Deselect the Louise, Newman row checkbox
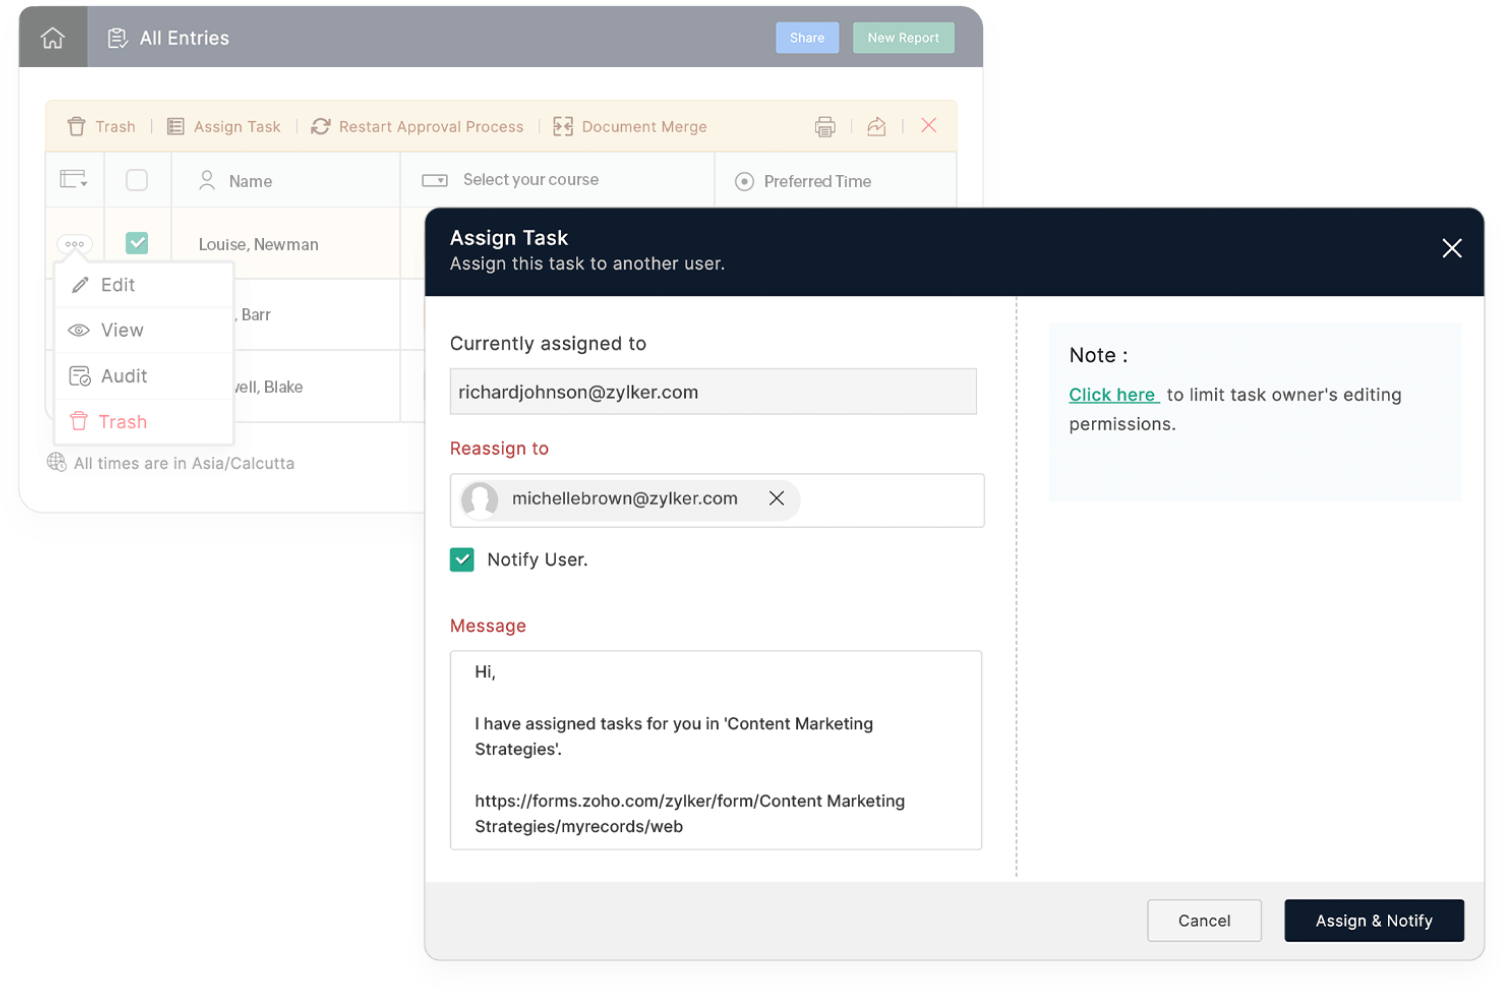 (x=137, y=243)
